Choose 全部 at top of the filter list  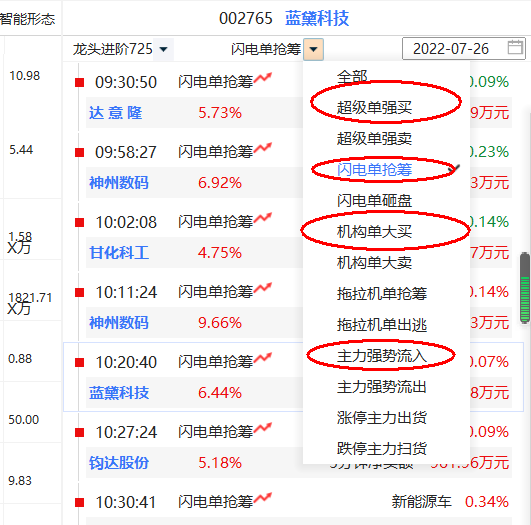pyautogui.click(x=352, y=77)
